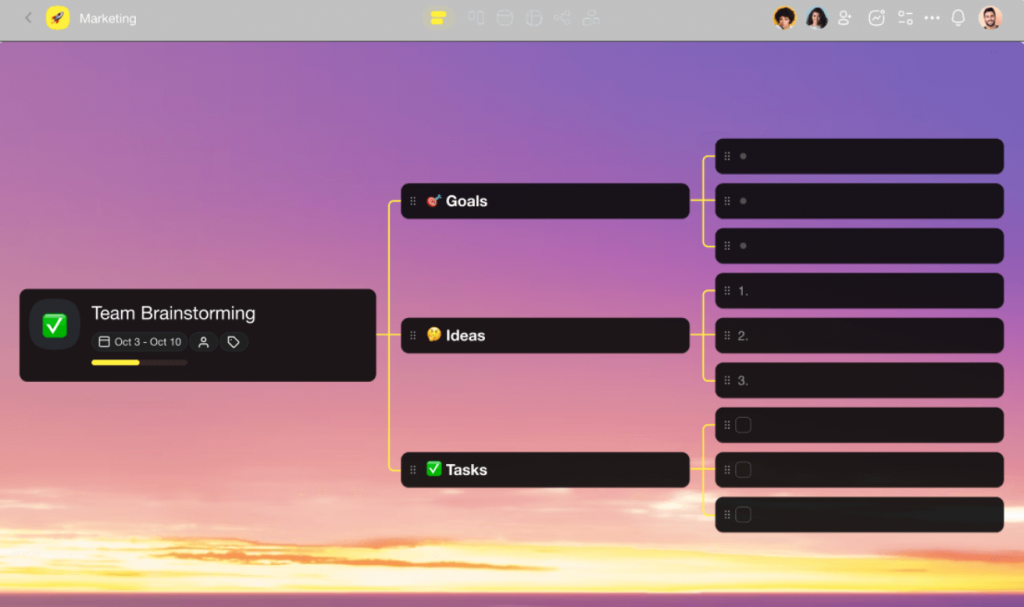Open the Marketing rocket space icon
This screenshot has height=607, width=1024.
point(57,18)
